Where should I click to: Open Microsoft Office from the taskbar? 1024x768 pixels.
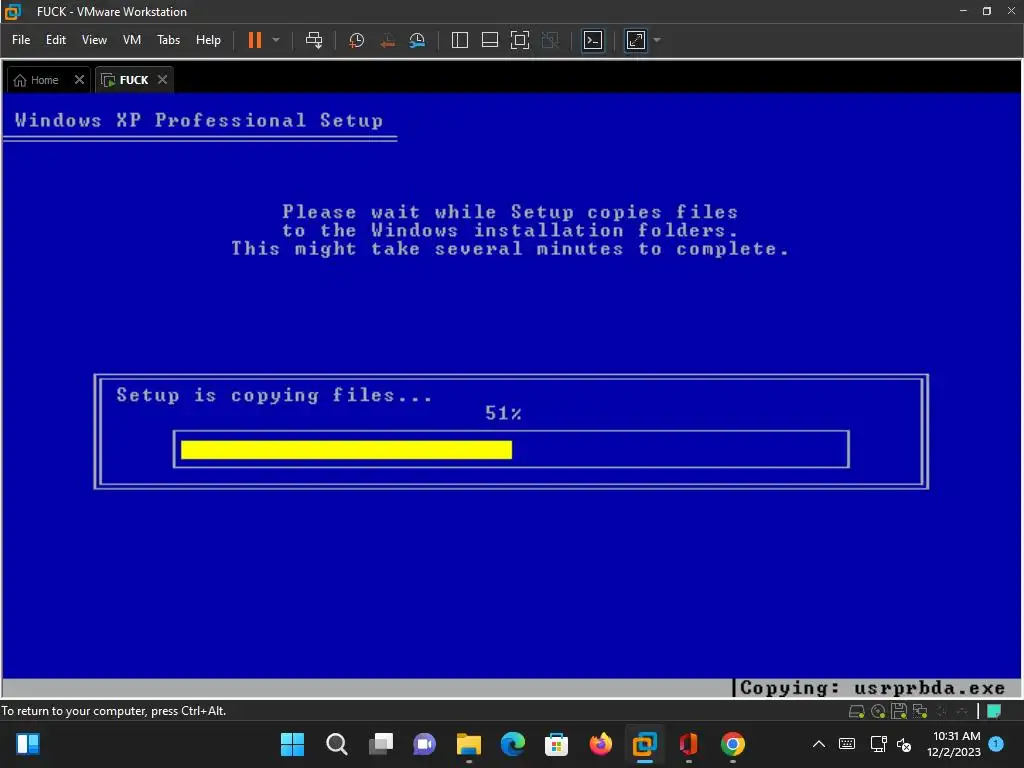(x=688, y=744)
